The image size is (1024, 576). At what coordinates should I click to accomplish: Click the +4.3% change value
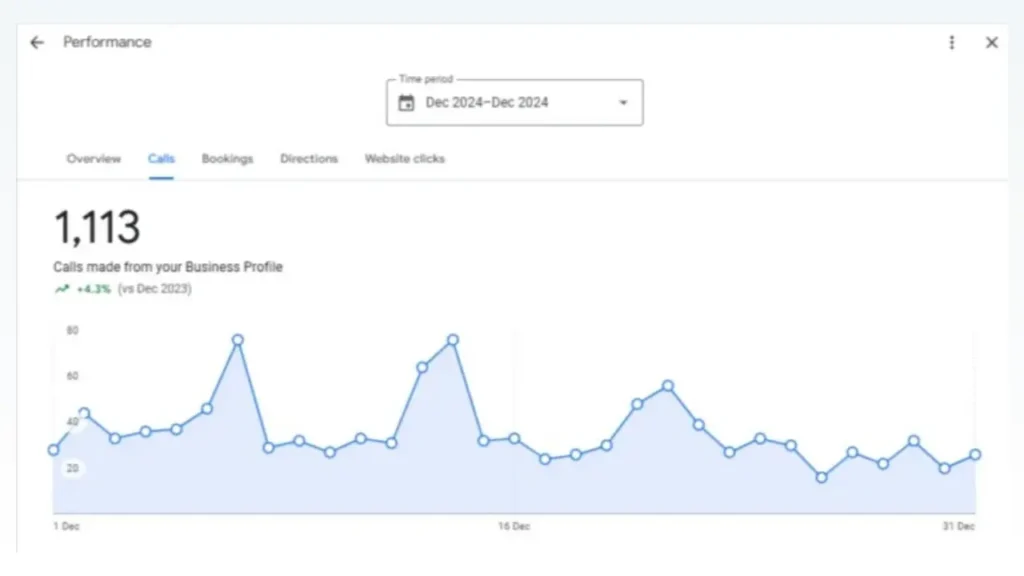click(x=93, y=289)
